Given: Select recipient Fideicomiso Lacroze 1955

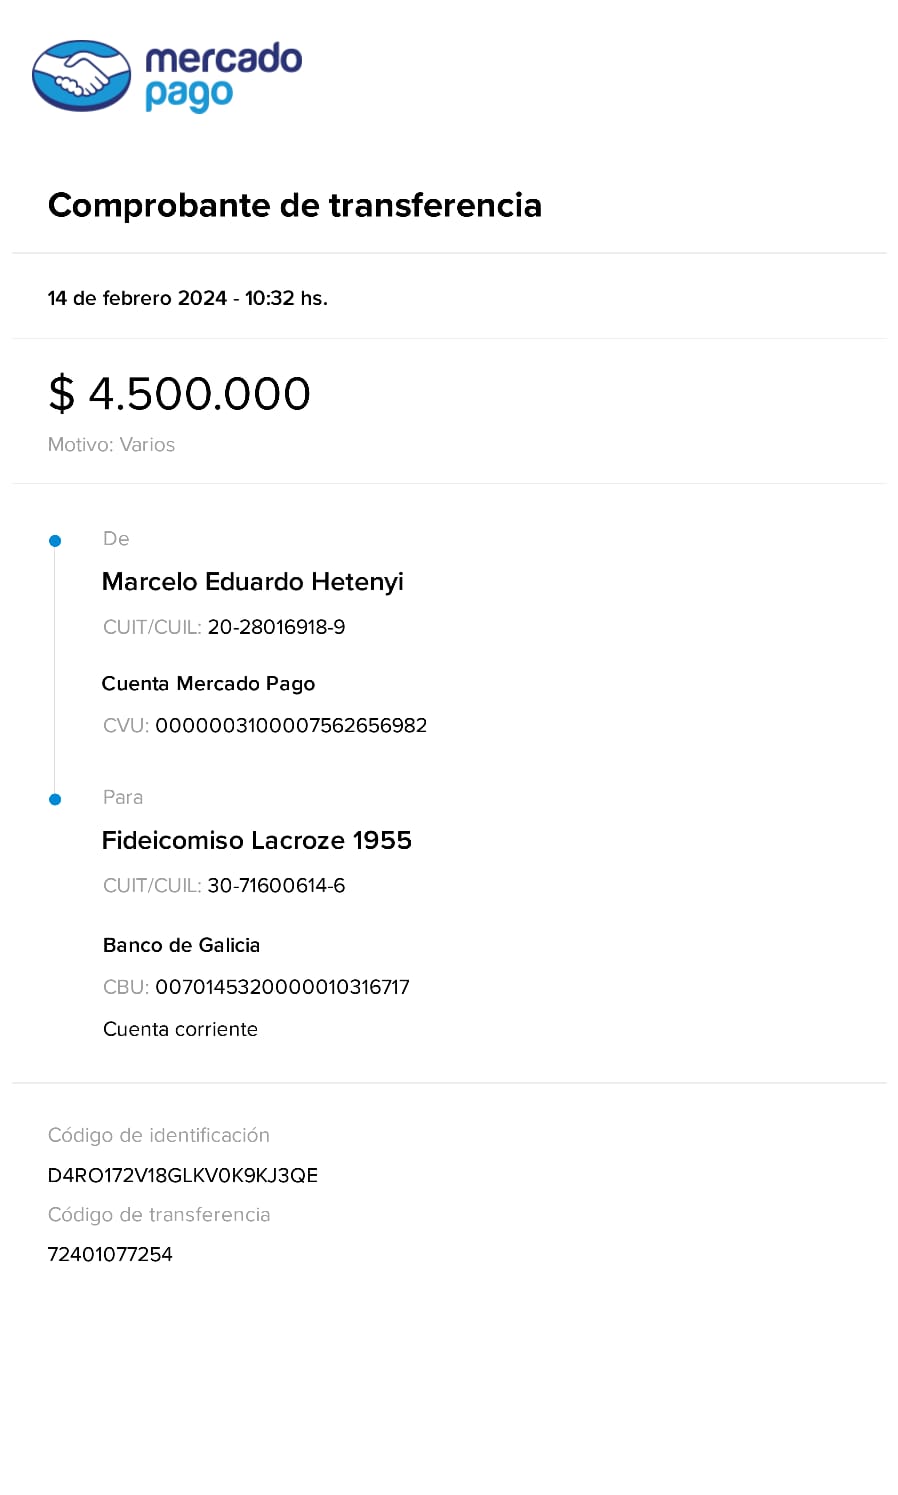Looking at the screenshot, I should pos(257,840).
